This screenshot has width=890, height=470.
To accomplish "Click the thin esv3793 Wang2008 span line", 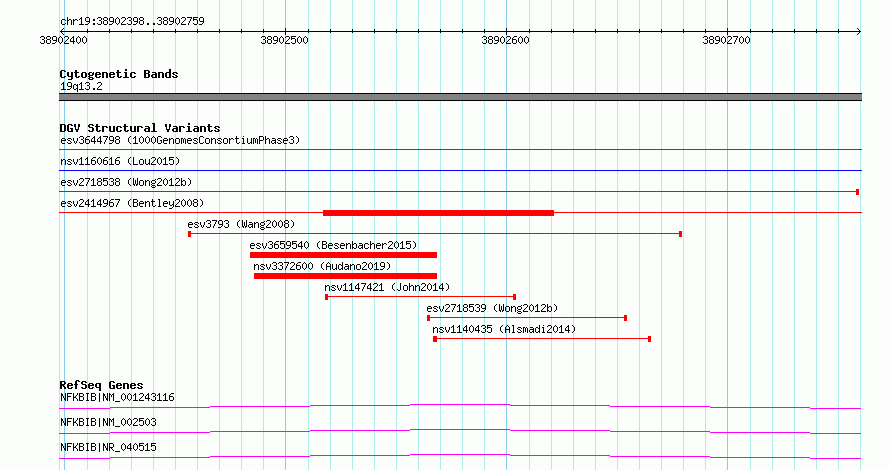I will click(435, 234).
